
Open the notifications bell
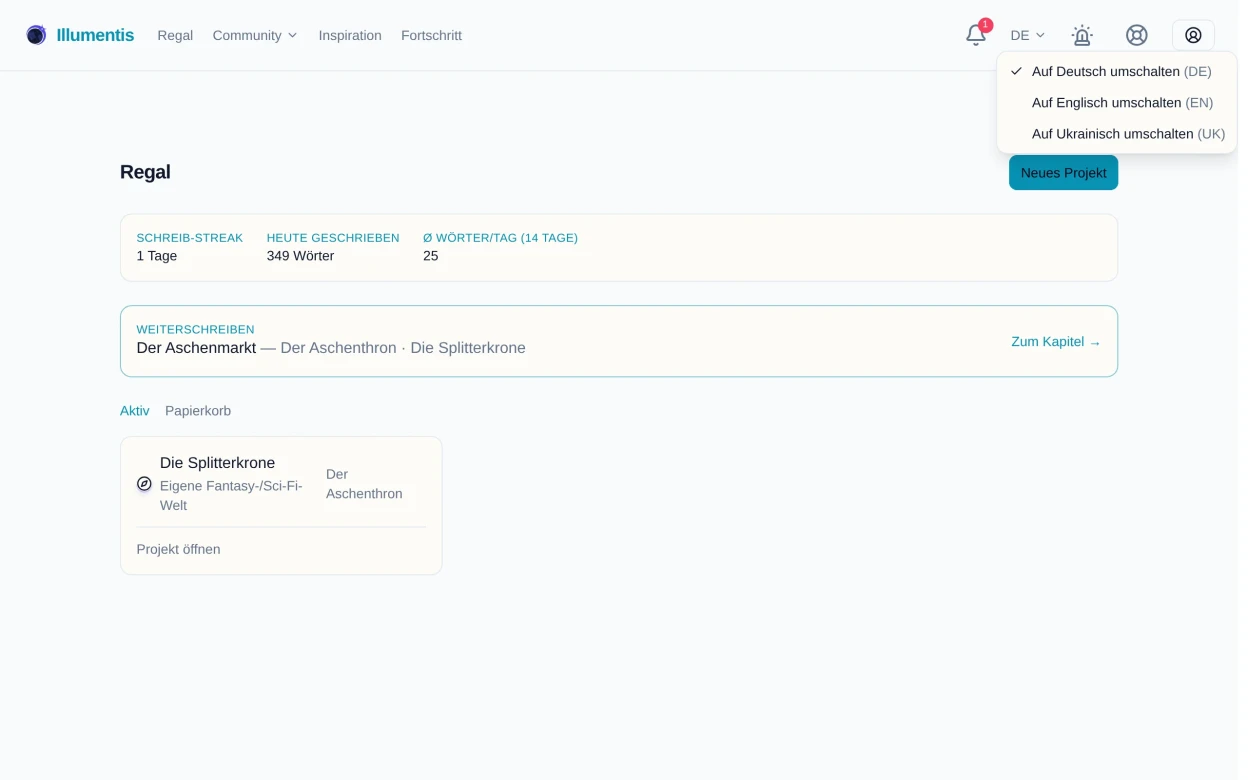tap(976, 35)
